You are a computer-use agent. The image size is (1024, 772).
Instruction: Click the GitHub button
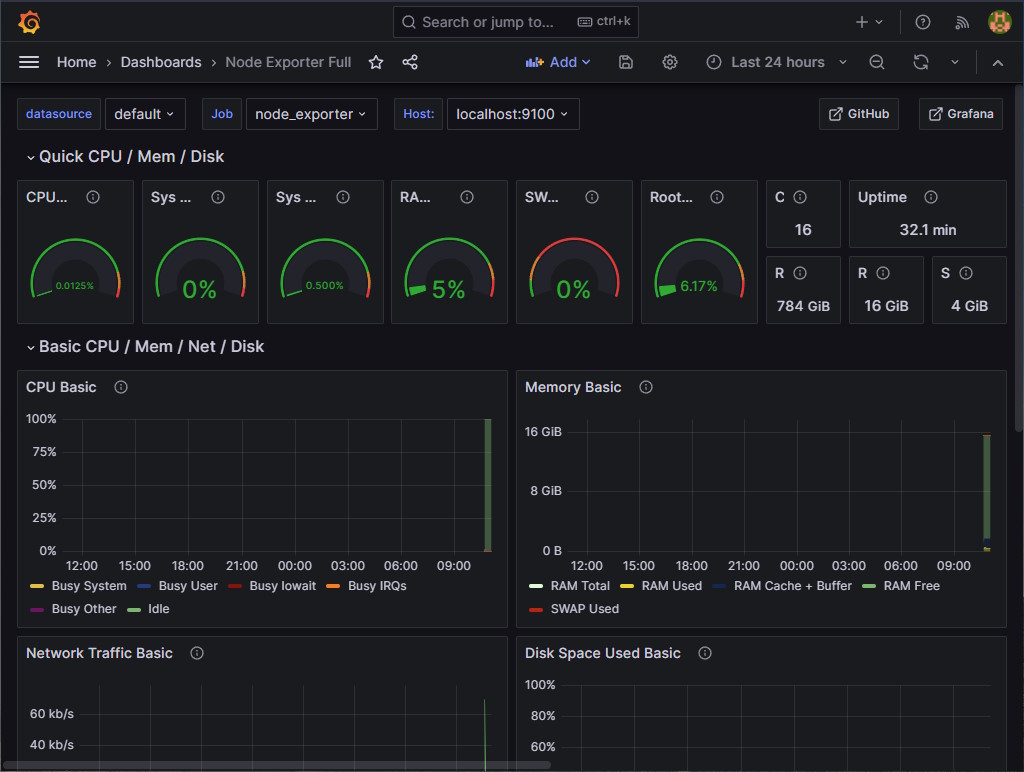point(858,113)
